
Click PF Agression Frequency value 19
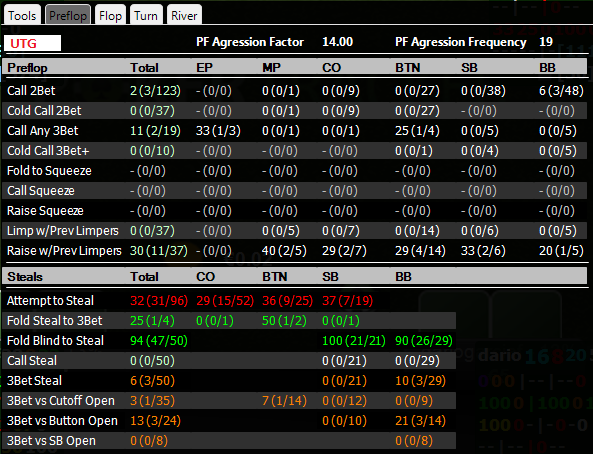(x=546, y=42)
